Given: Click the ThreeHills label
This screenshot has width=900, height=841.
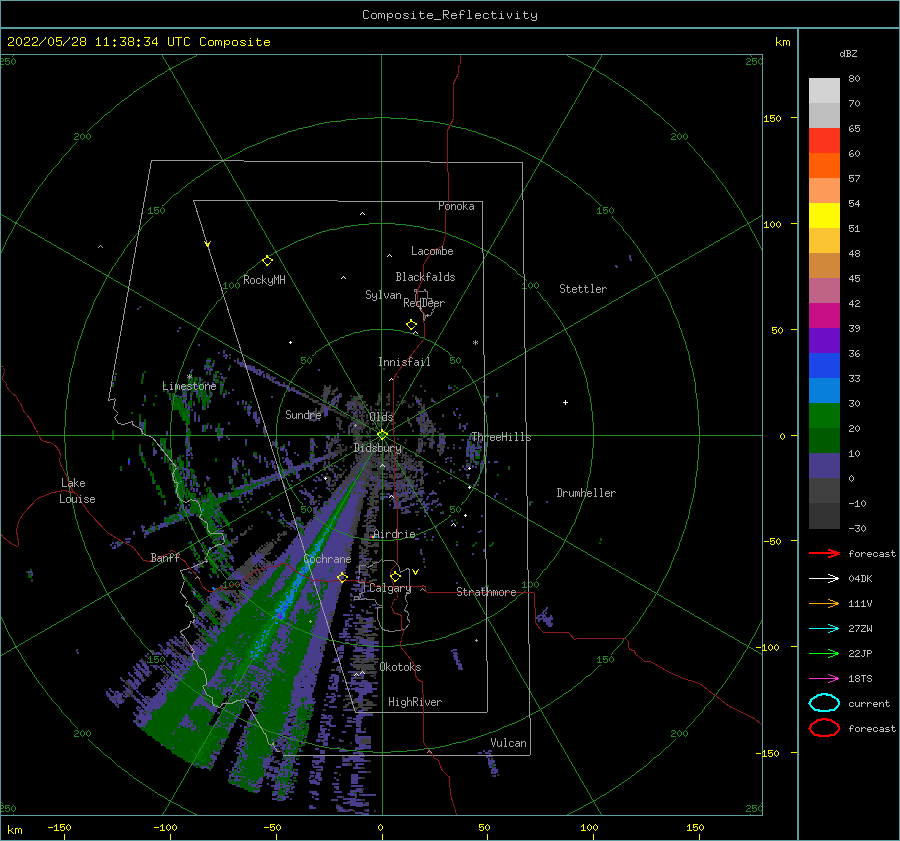Looking at the screenshot, I should (501, 437).
